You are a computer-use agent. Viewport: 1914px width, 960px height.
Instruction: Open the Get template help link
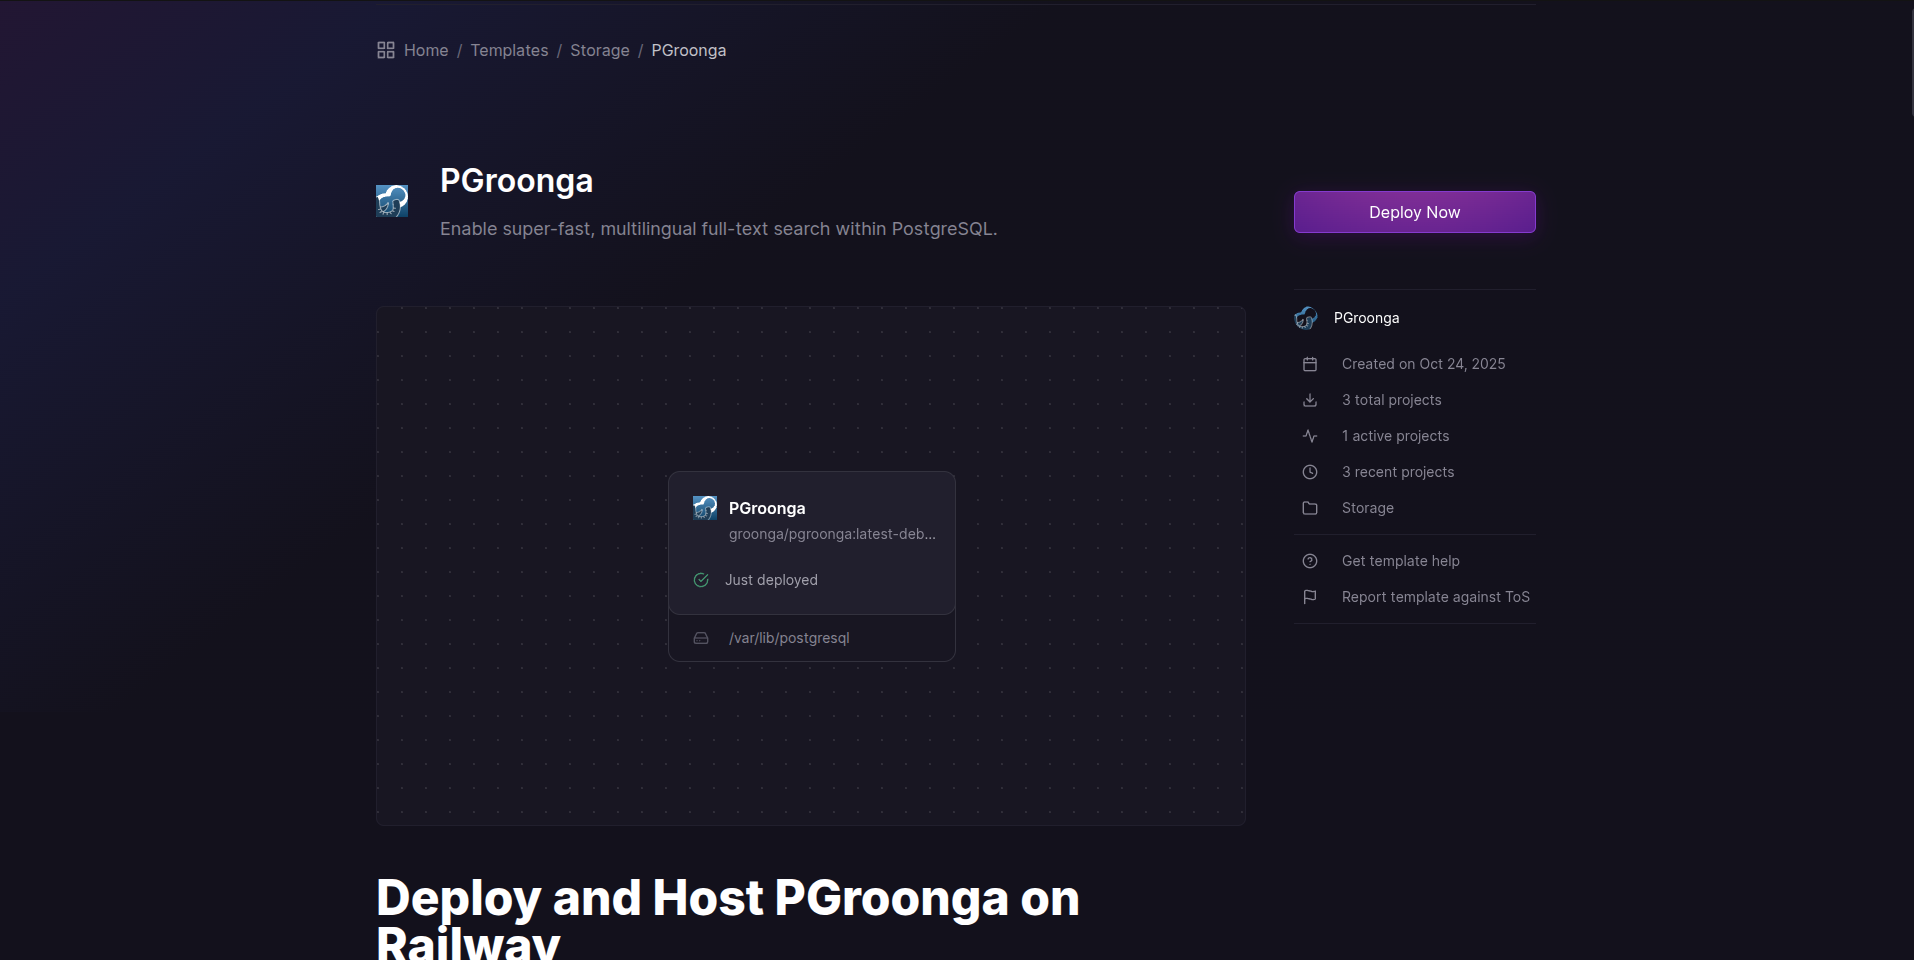click(x=1400, y=561)
